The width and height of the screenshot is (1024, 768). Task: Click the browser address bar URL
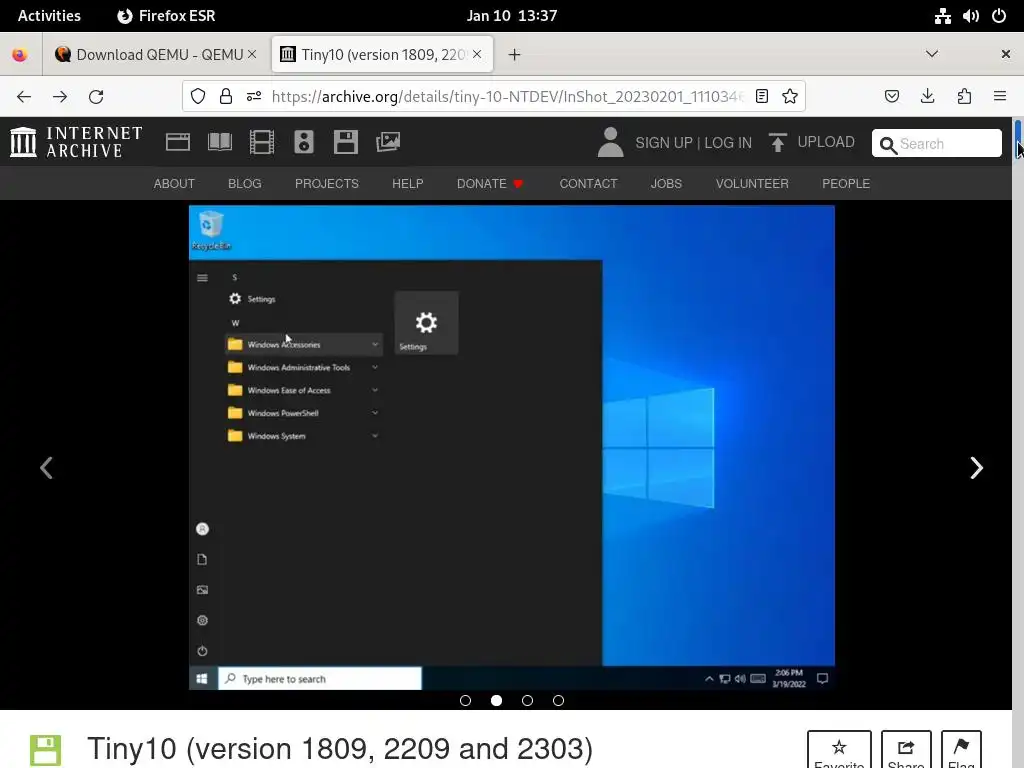point(507,97)
